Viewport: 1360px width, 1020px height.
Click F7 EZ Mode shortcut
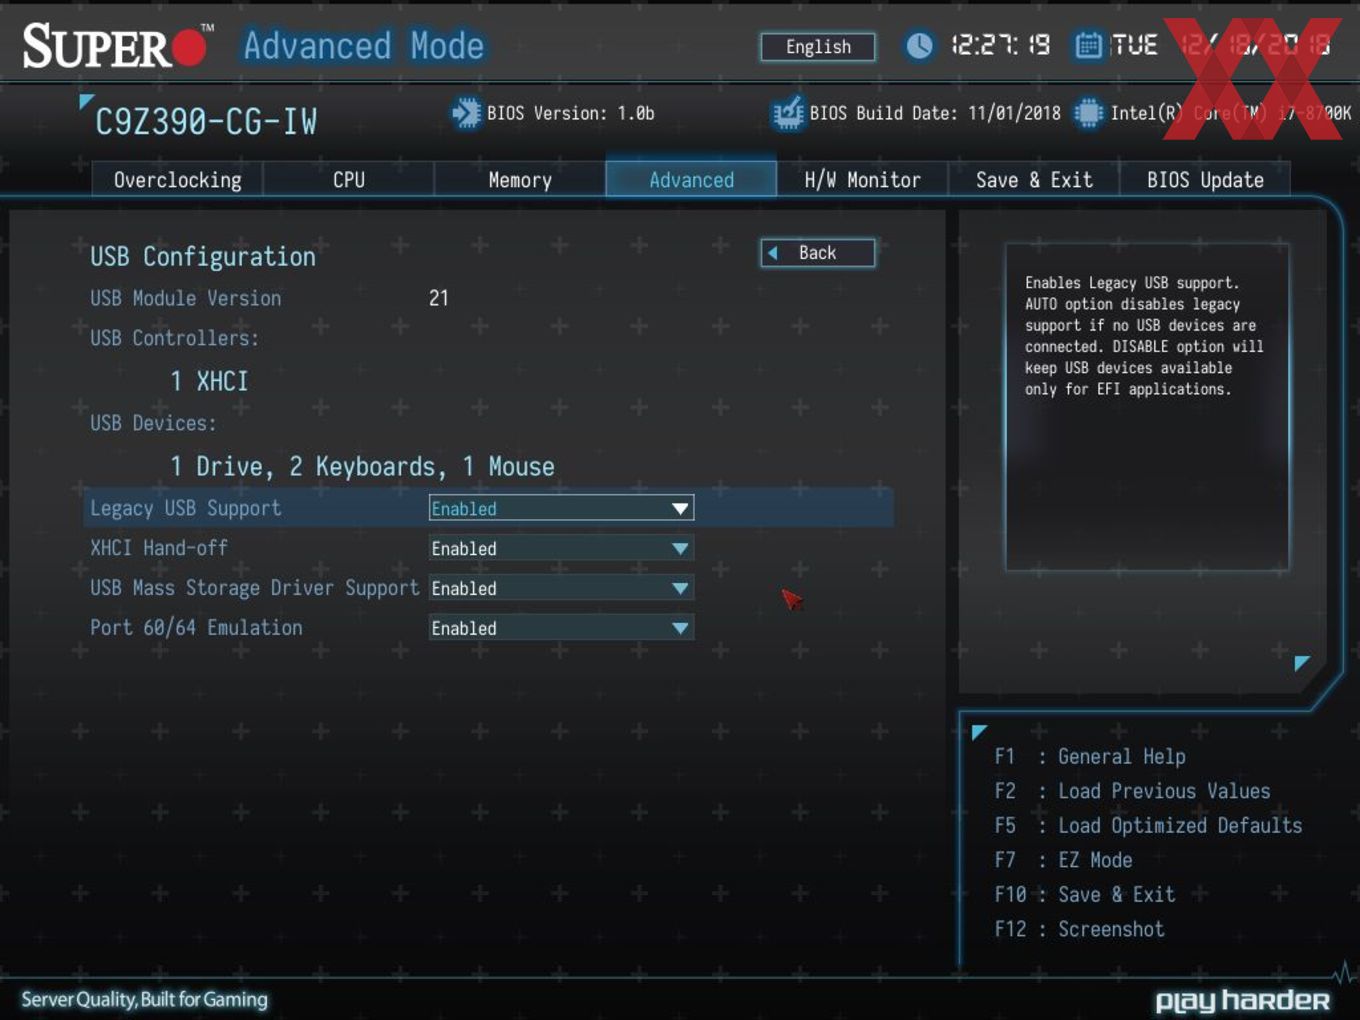click(1063, 860)
